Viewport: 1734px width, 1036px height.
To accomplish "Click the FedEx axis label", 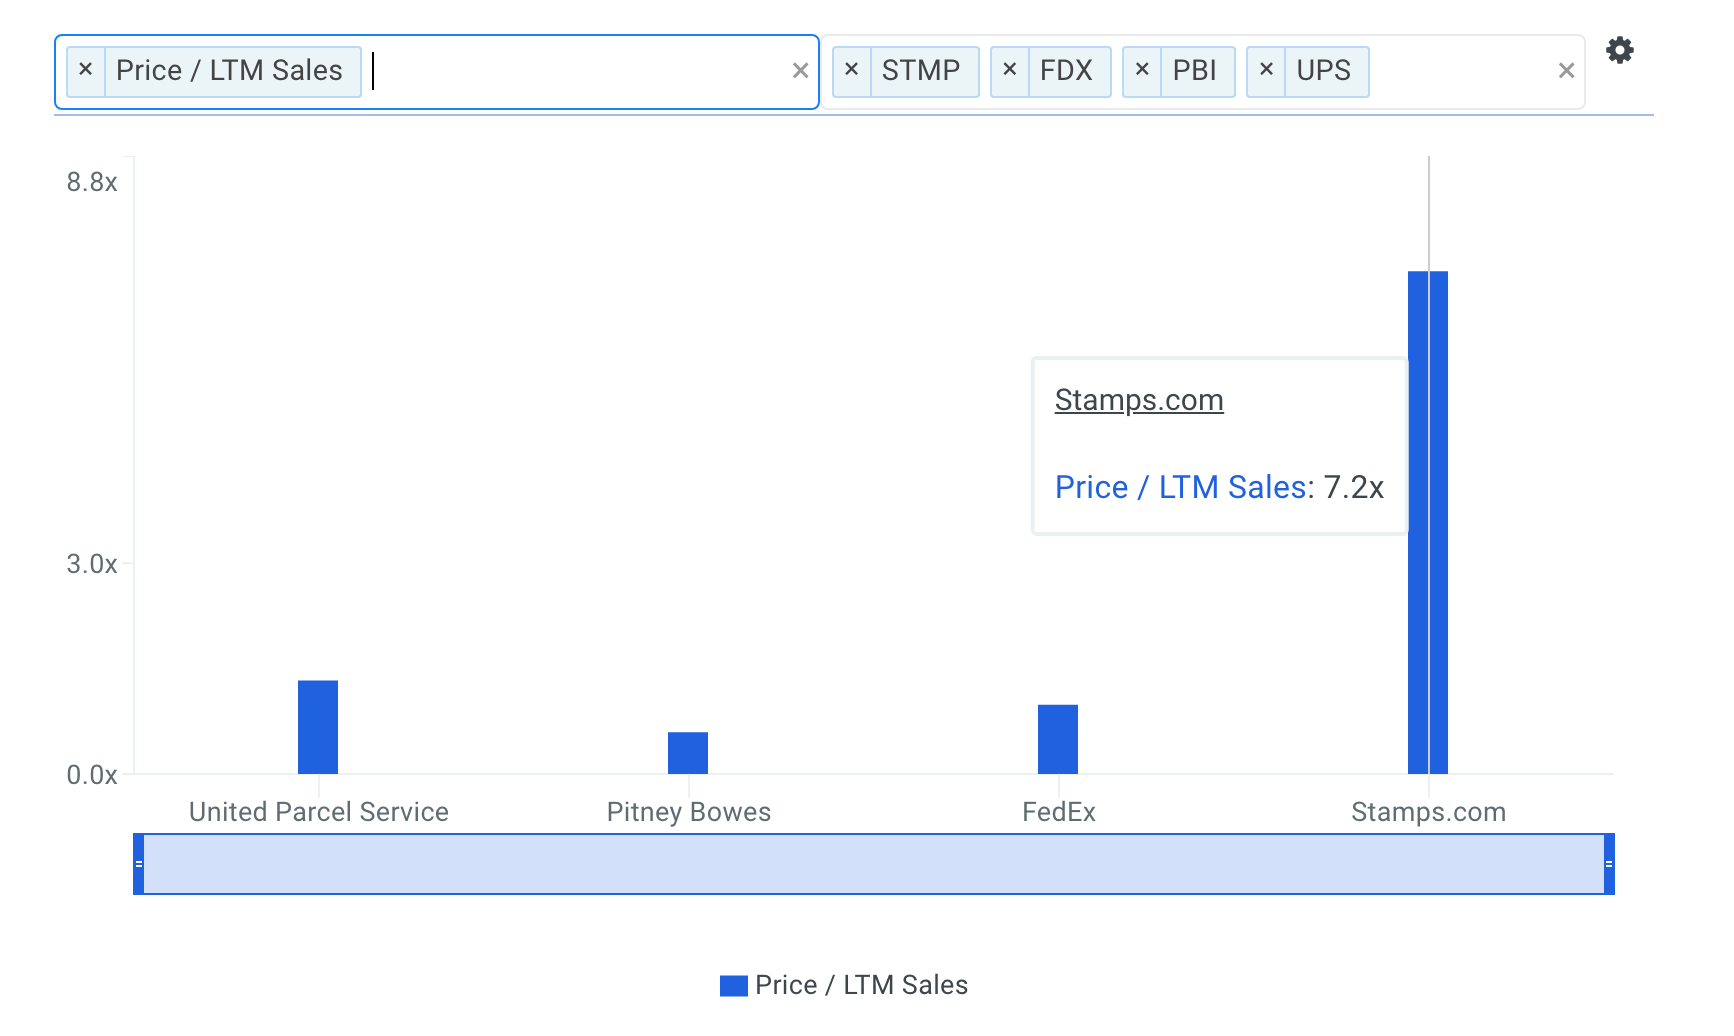I will coord(1059,812).
